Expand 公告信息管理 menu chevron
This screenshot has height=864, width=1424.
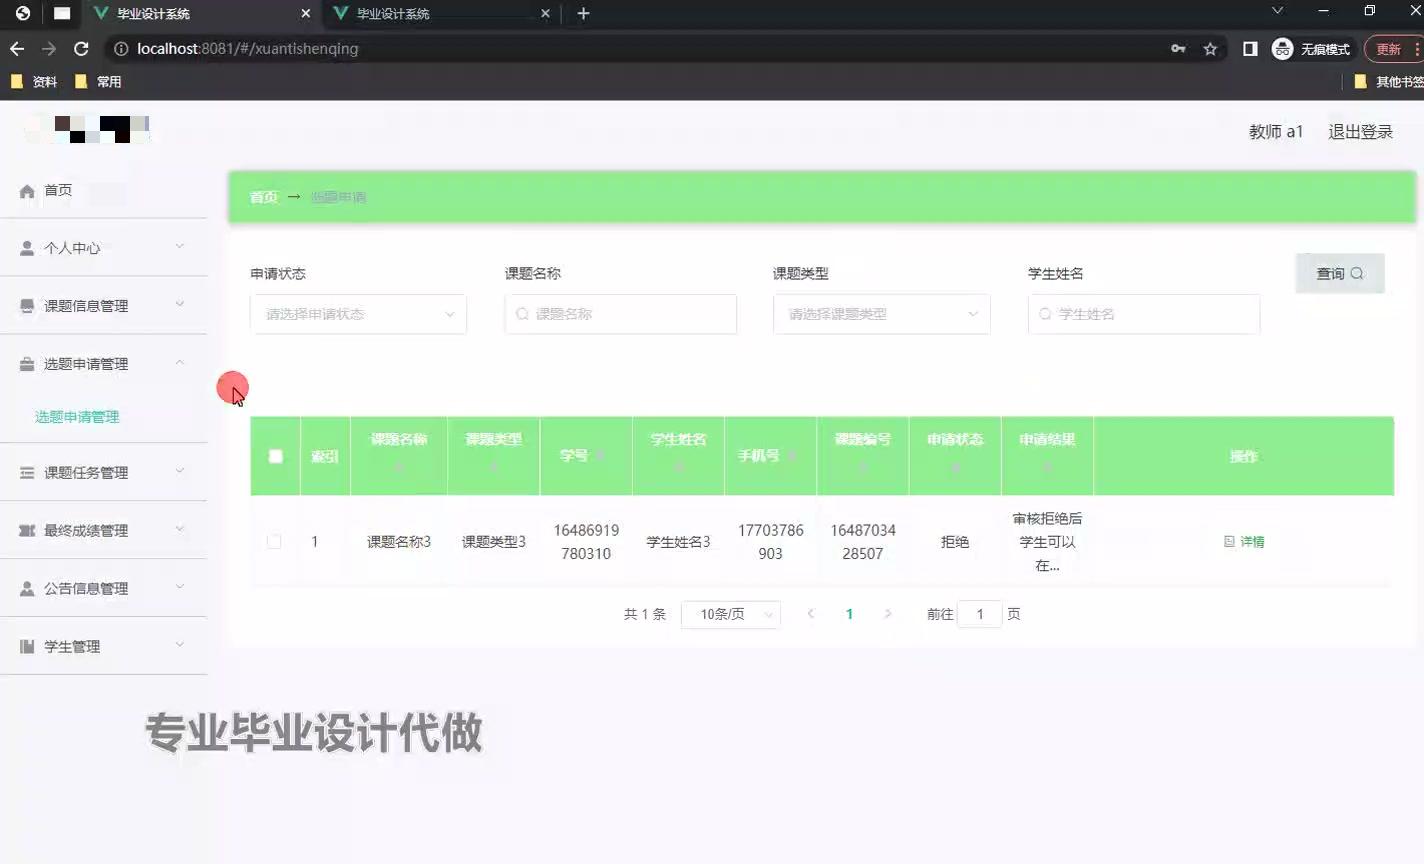(180, 587)
